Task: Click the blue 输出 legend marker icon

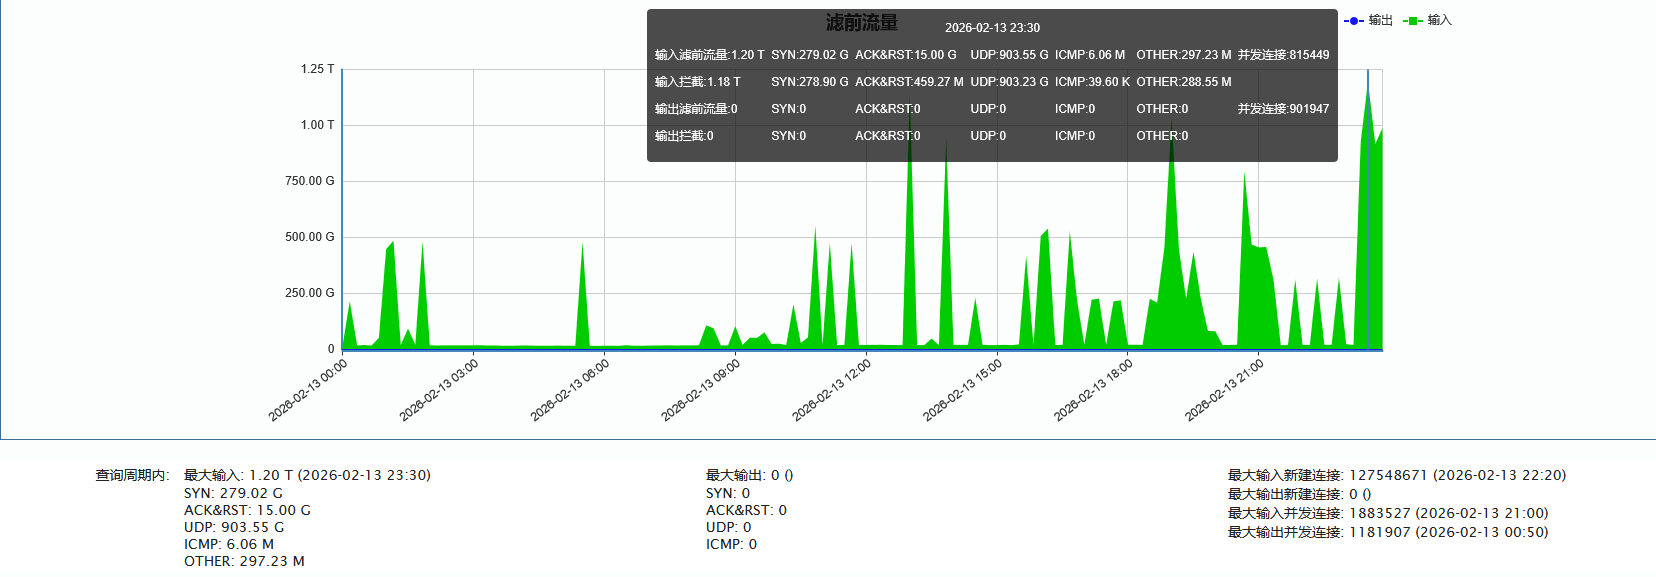Action: pos(1353,20)
